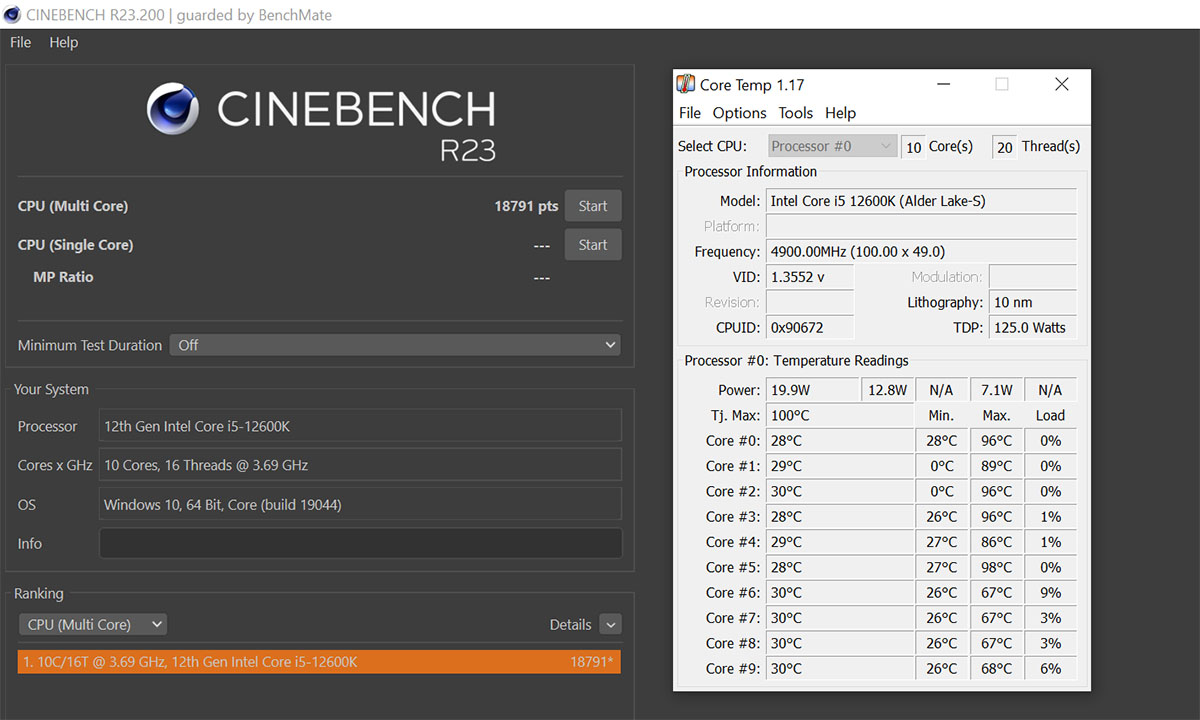Start the CPU Multi Core test
The height and width of the screenshot is (720, 1200).
[593, 206]
